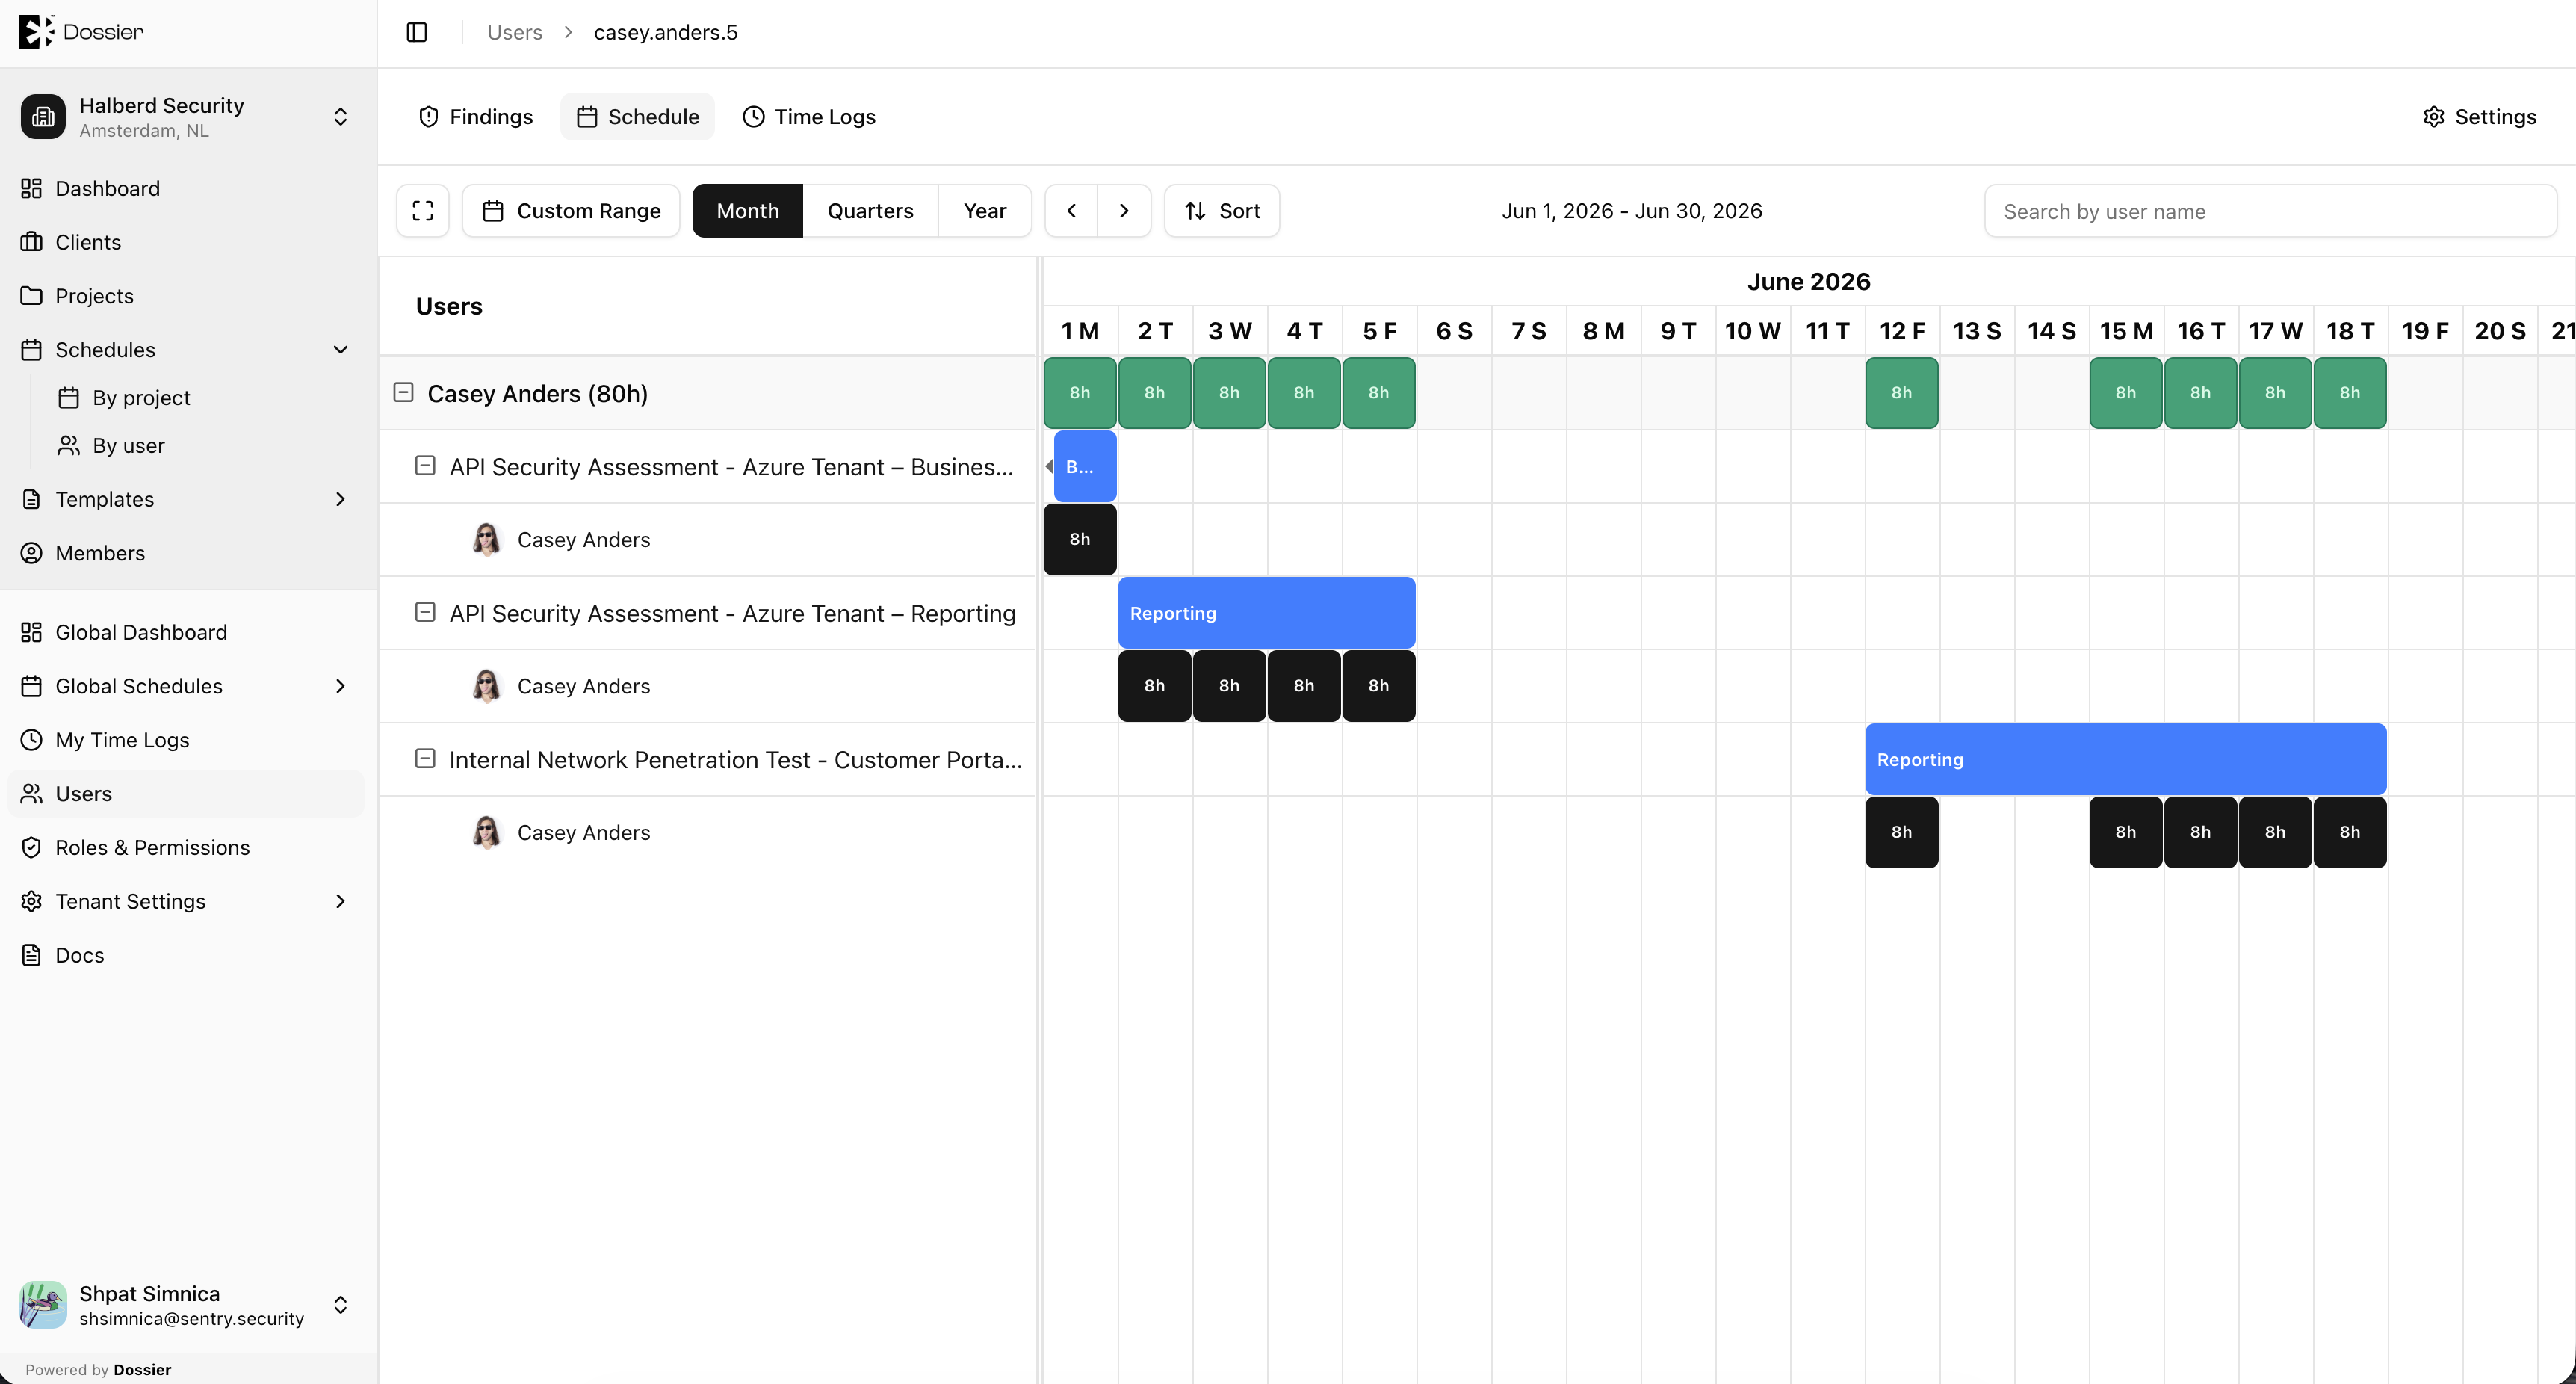2576x1384 pixels.
Task: Open My Time Logs page
Action: point(188,740)
